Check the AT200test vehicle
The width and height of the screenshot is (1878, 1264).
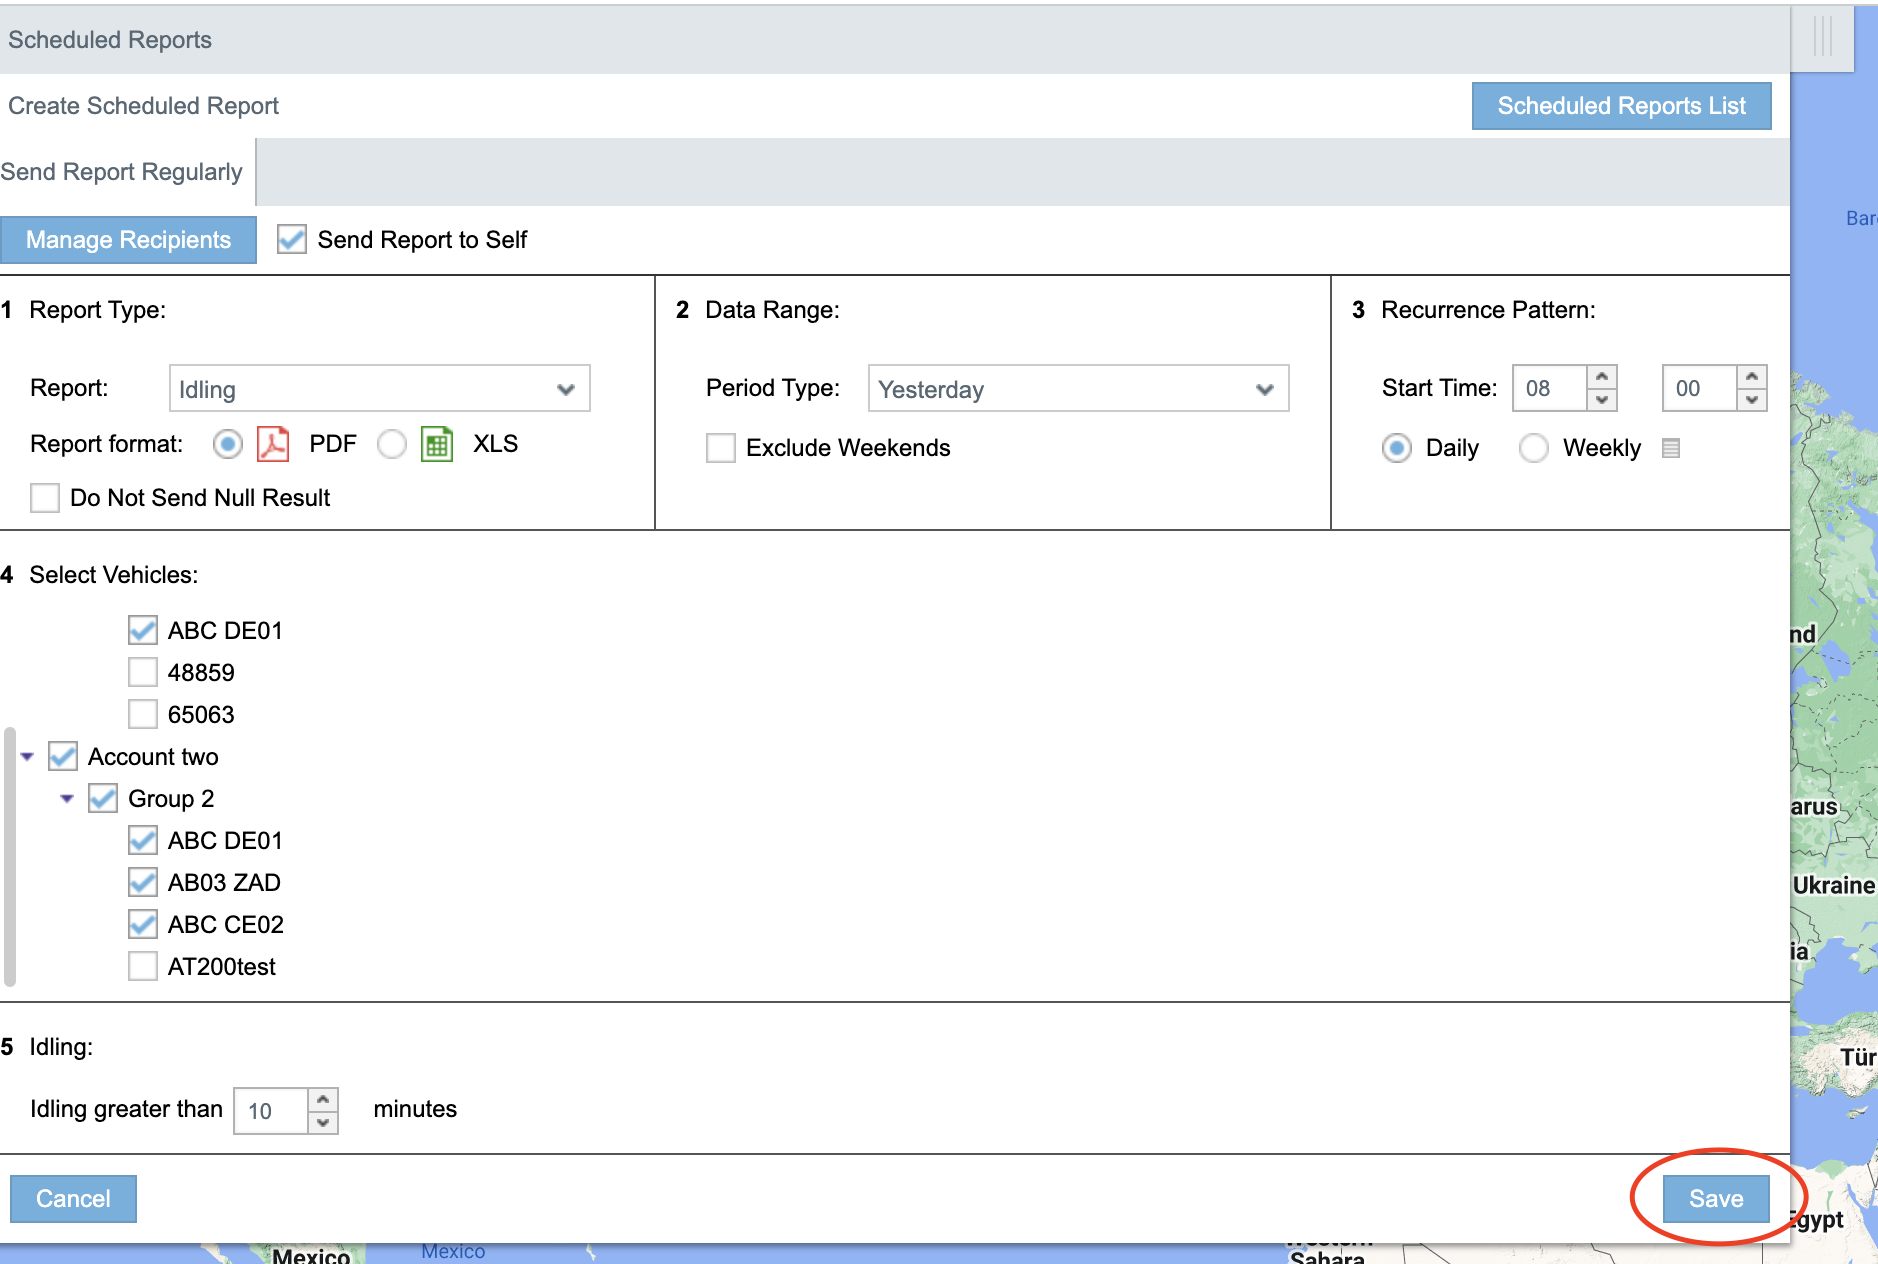pyautogui.click(x=143, y=967)
